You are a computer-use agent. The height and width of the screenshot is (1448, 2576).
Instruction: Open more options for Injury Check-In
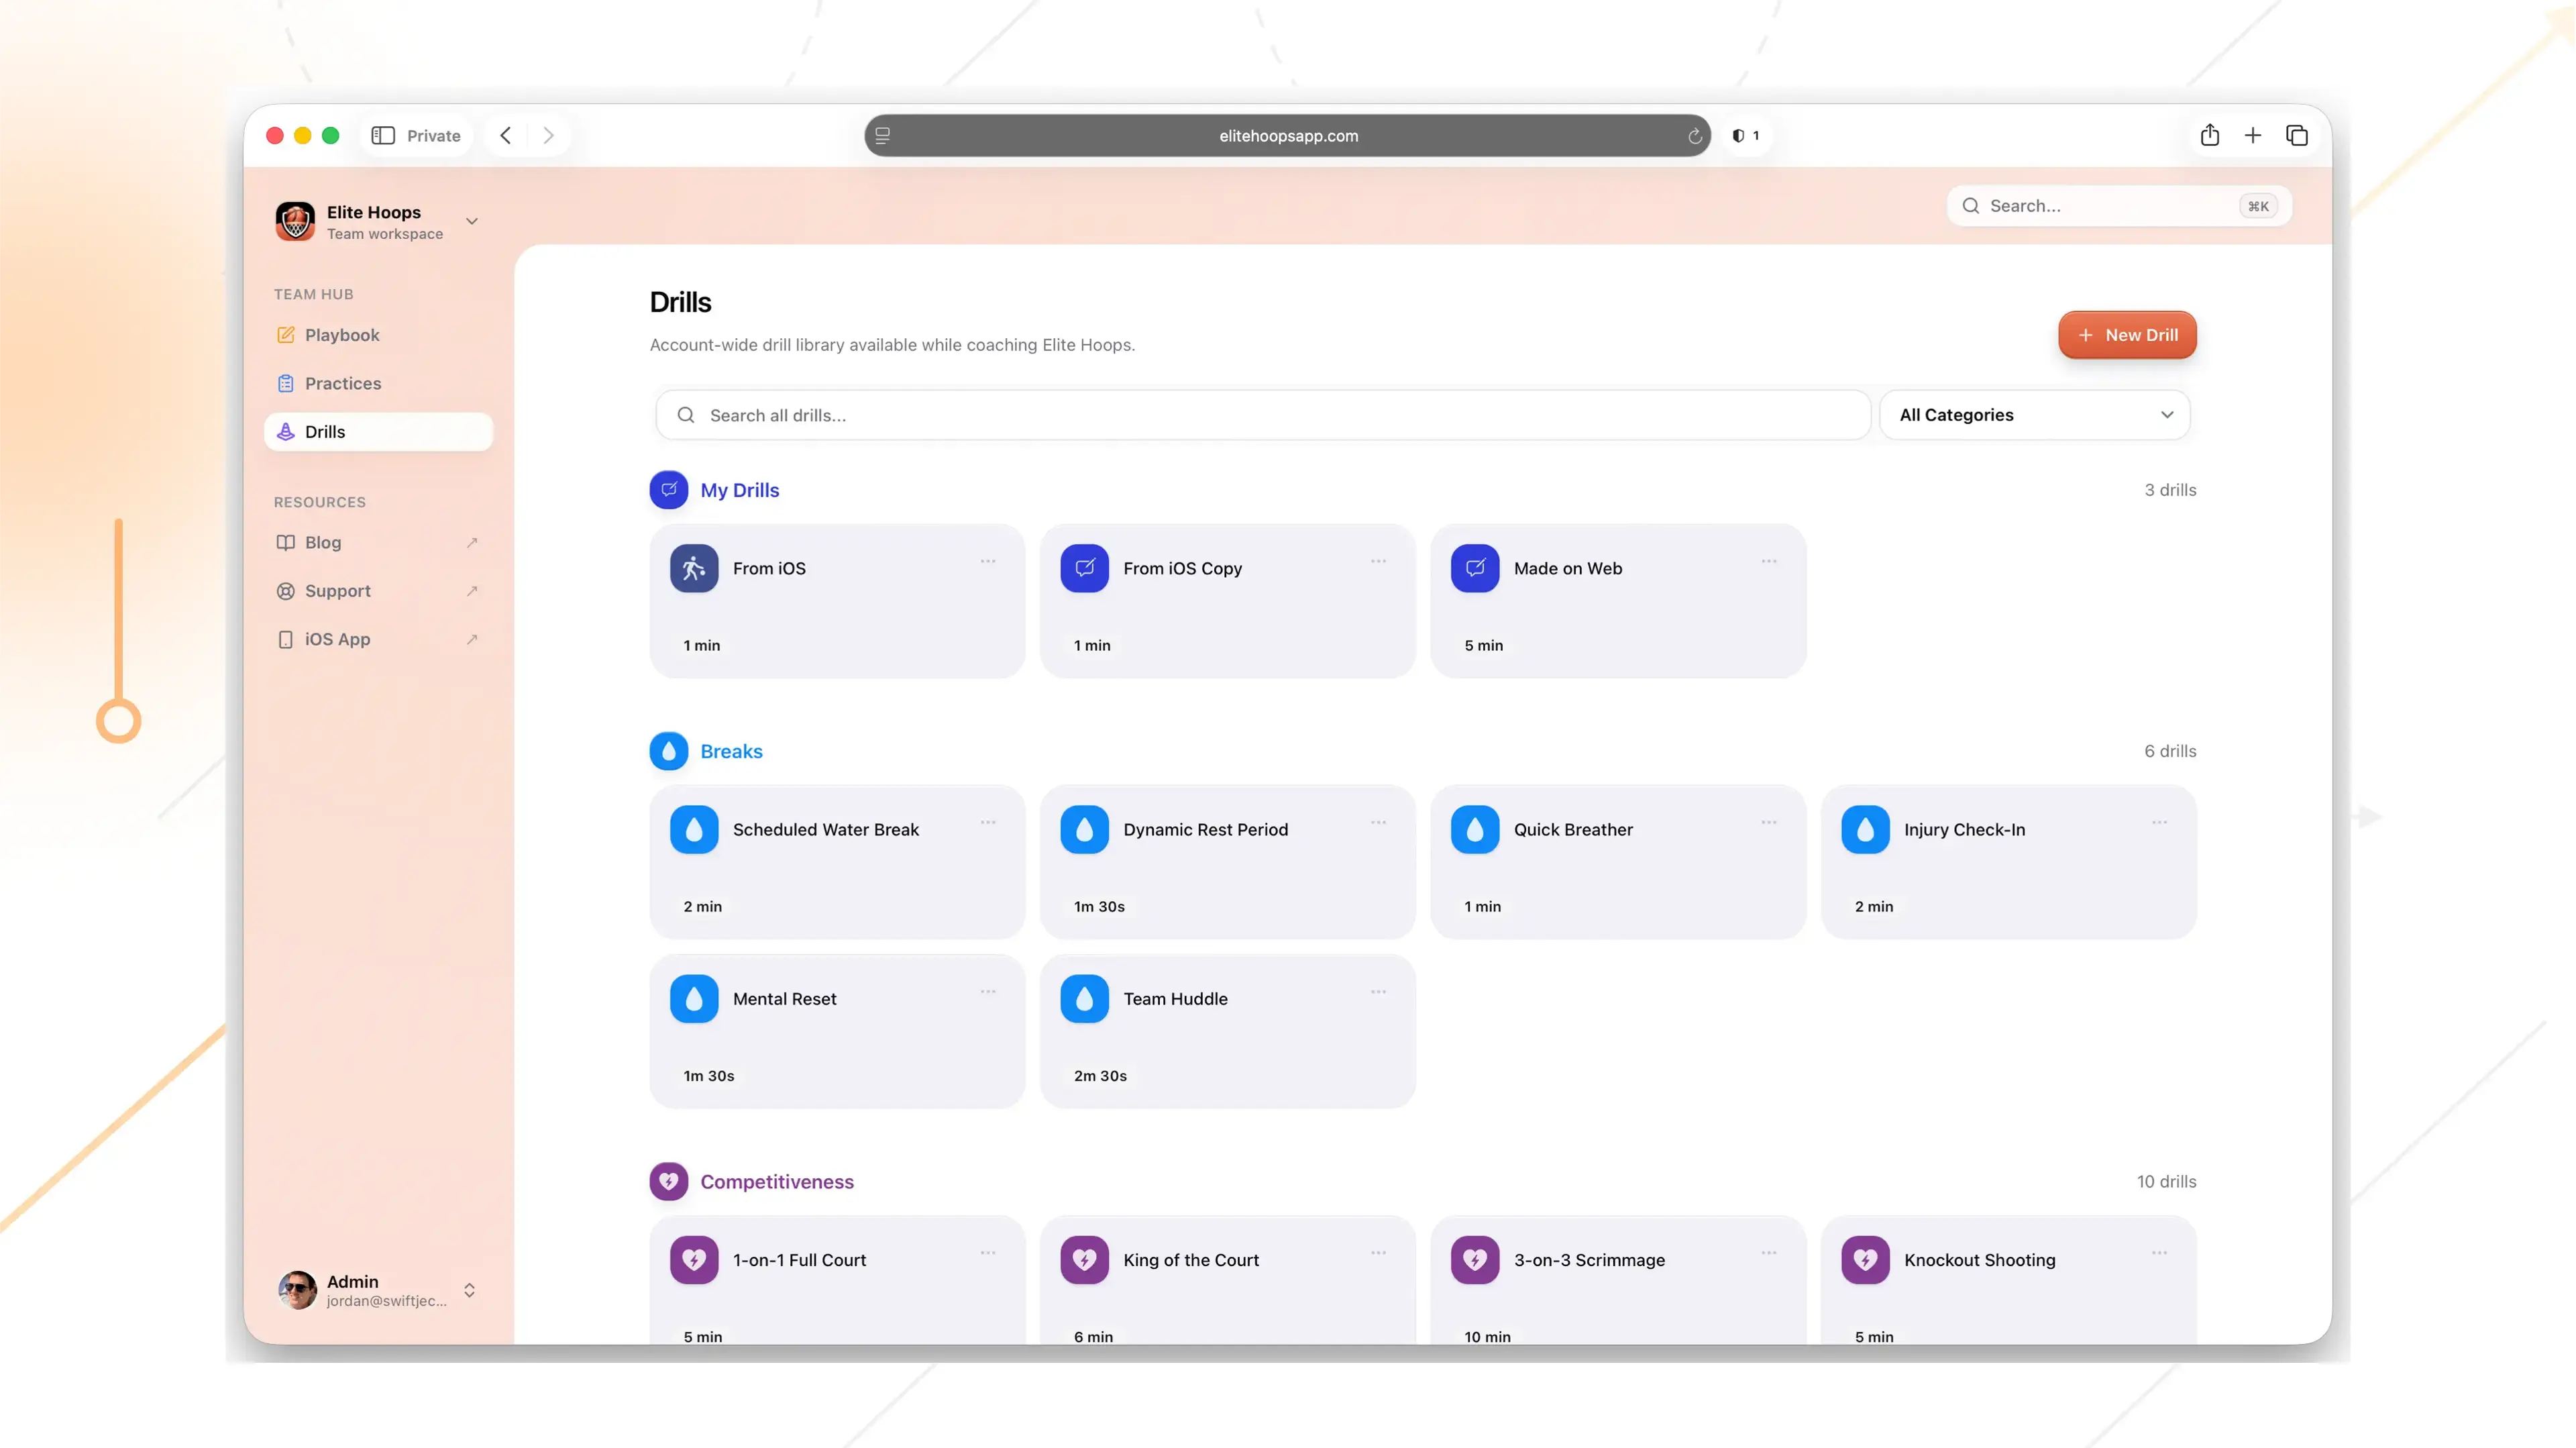point(2160,822)
